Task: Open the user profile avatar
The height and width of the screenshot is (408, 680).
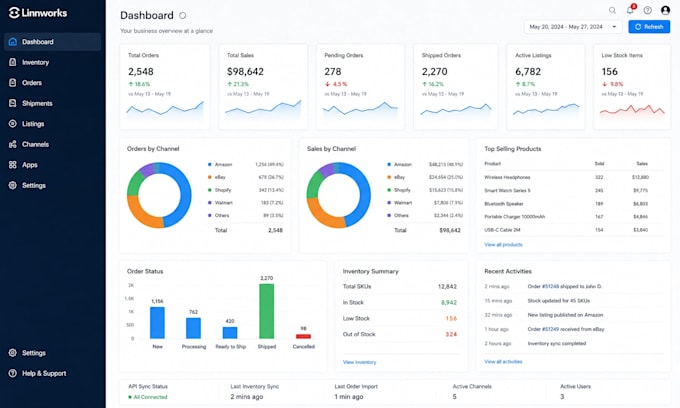Action: pos(665,10)
